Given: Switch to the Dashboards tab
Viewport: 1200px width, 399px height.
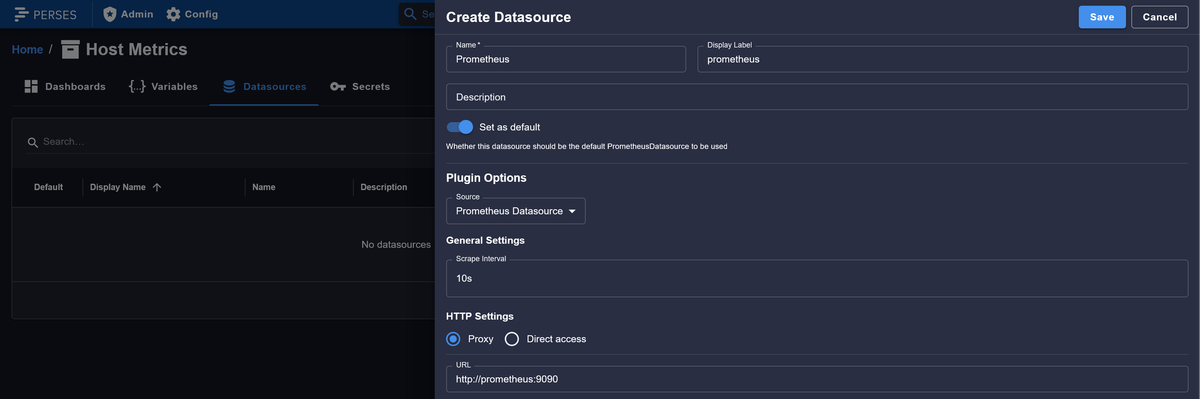Looking at the screenshot, I should click(64, 87).
